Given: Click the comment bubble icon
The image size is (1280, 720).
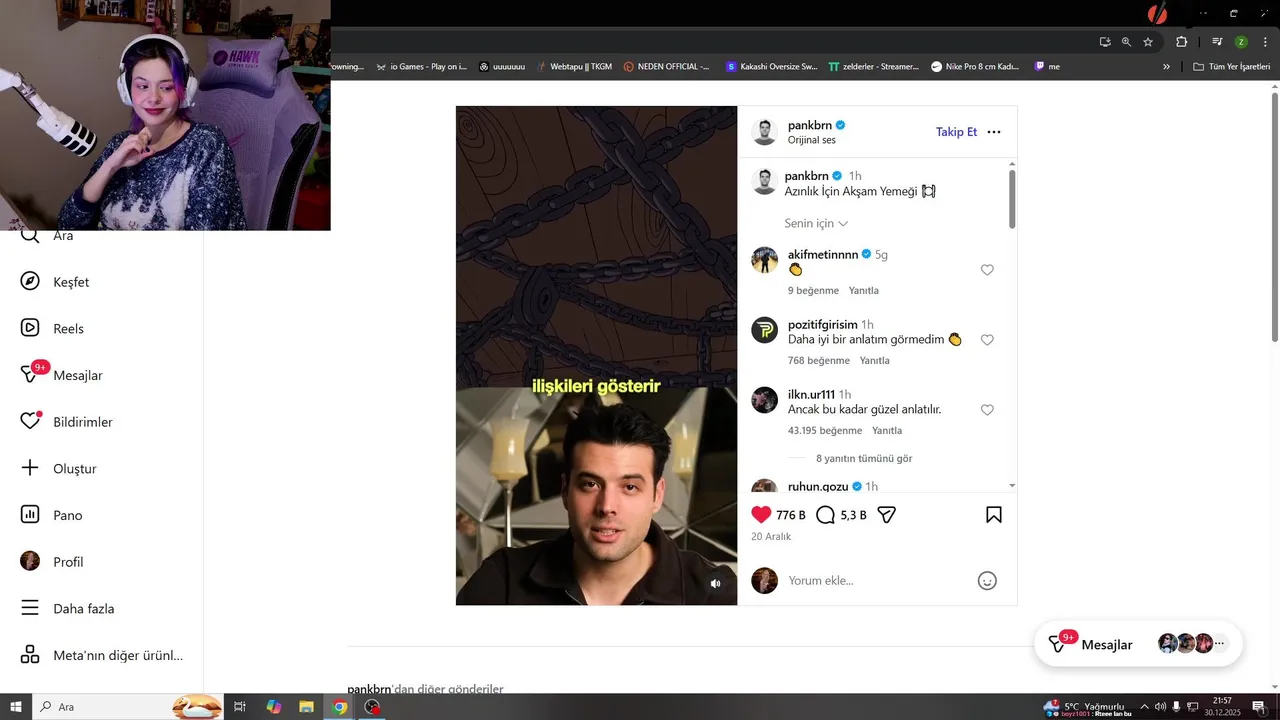Looking at the screenshot, I should (x=825, y=514).
